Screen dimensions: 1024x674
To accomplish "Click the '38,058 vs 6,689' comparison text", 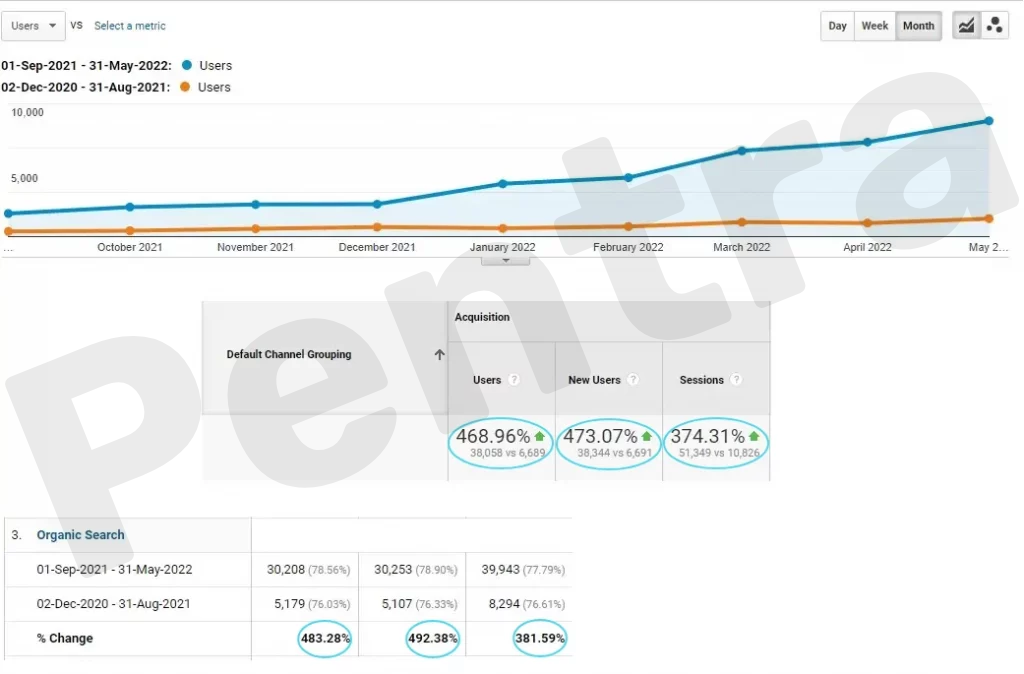I will 507,453.
